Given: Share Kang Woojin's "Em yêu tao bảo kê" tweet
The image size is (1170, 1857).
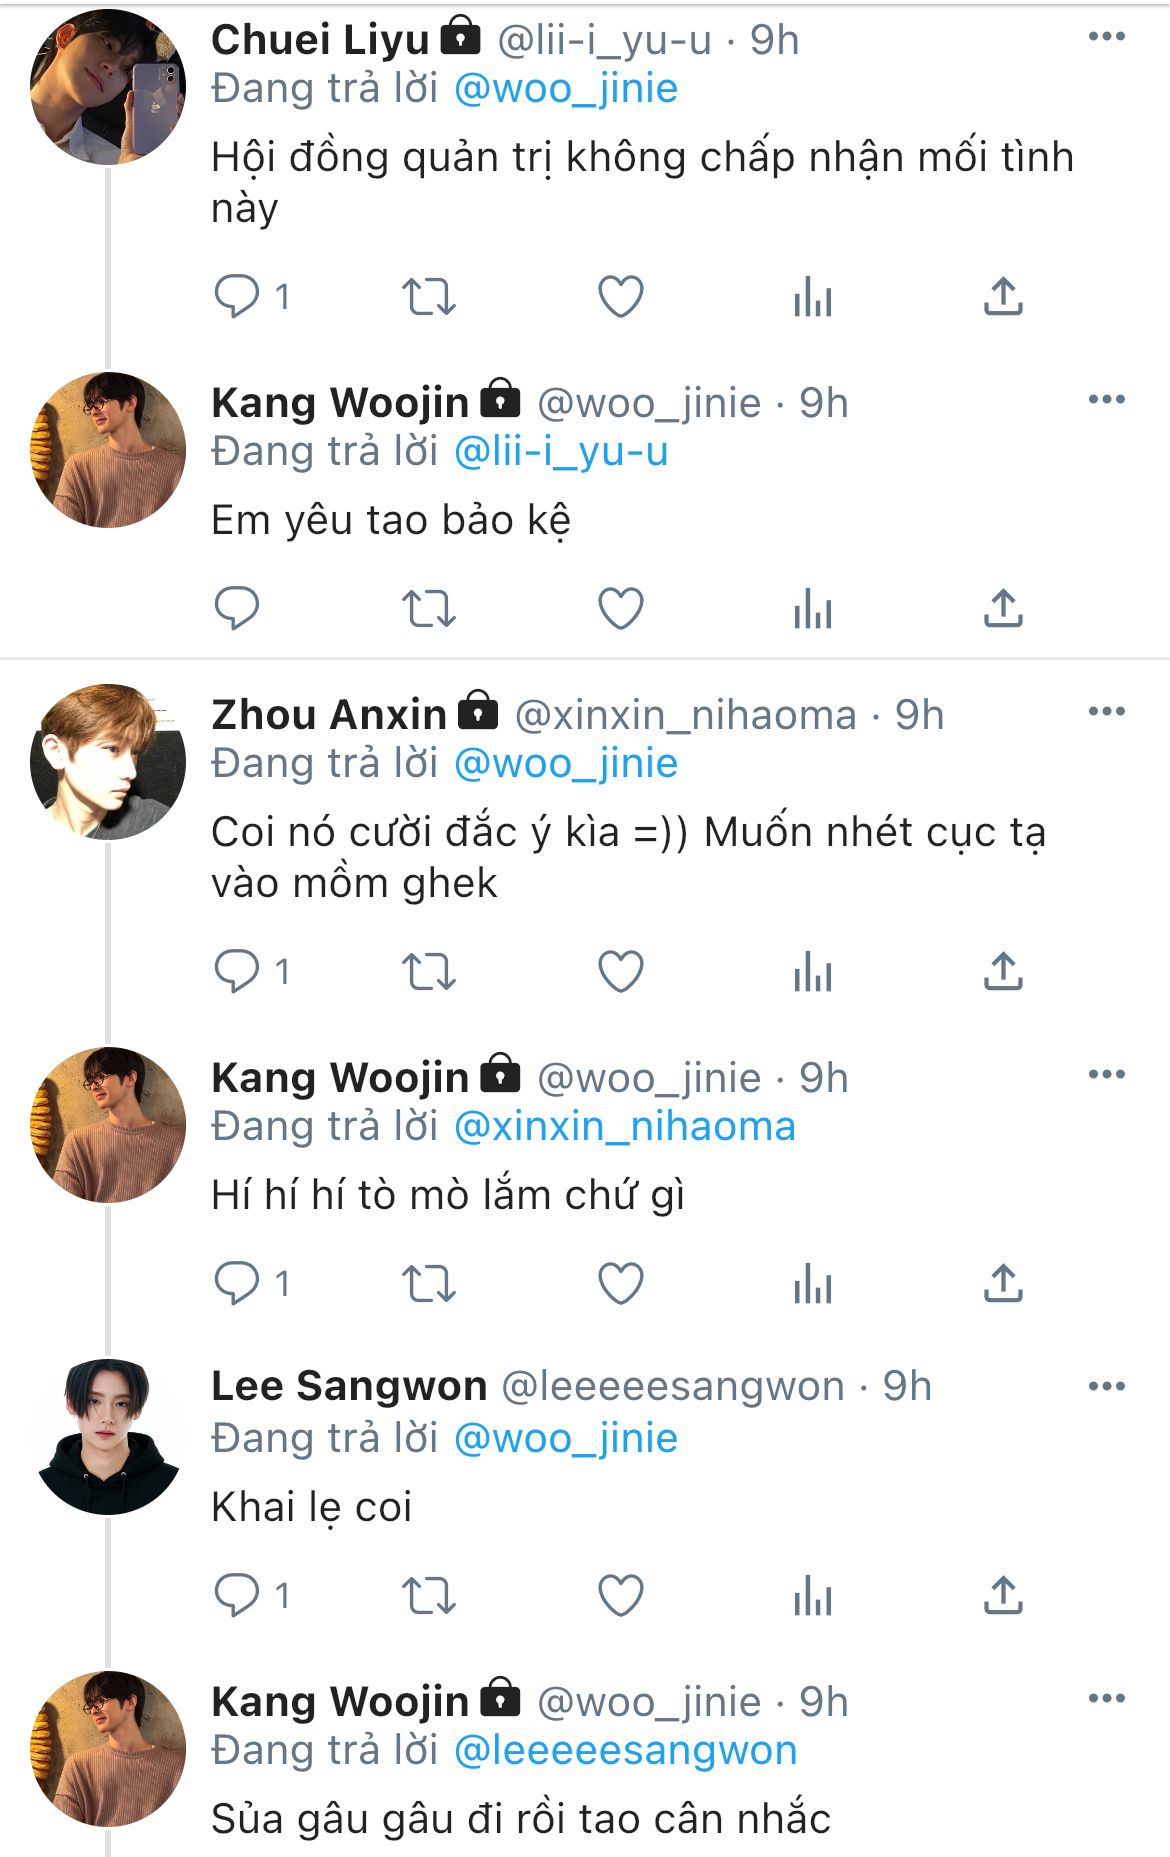Looking at the screenshot, I should (x=1003, y=608).
